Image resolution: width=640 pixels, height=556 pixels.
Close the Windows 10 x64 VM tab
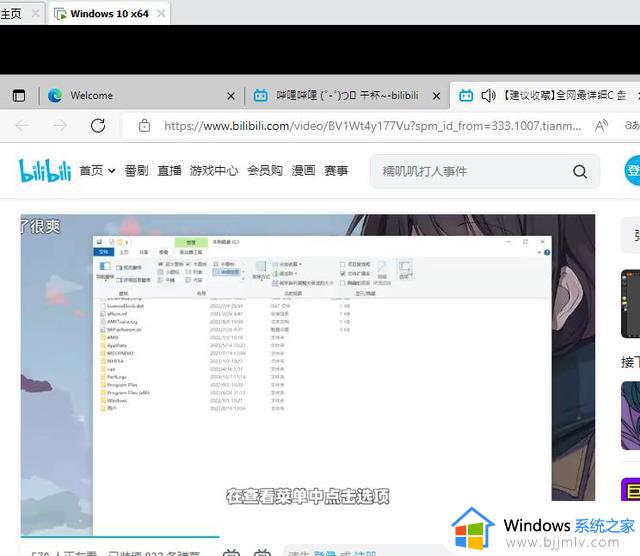point(161,13)
